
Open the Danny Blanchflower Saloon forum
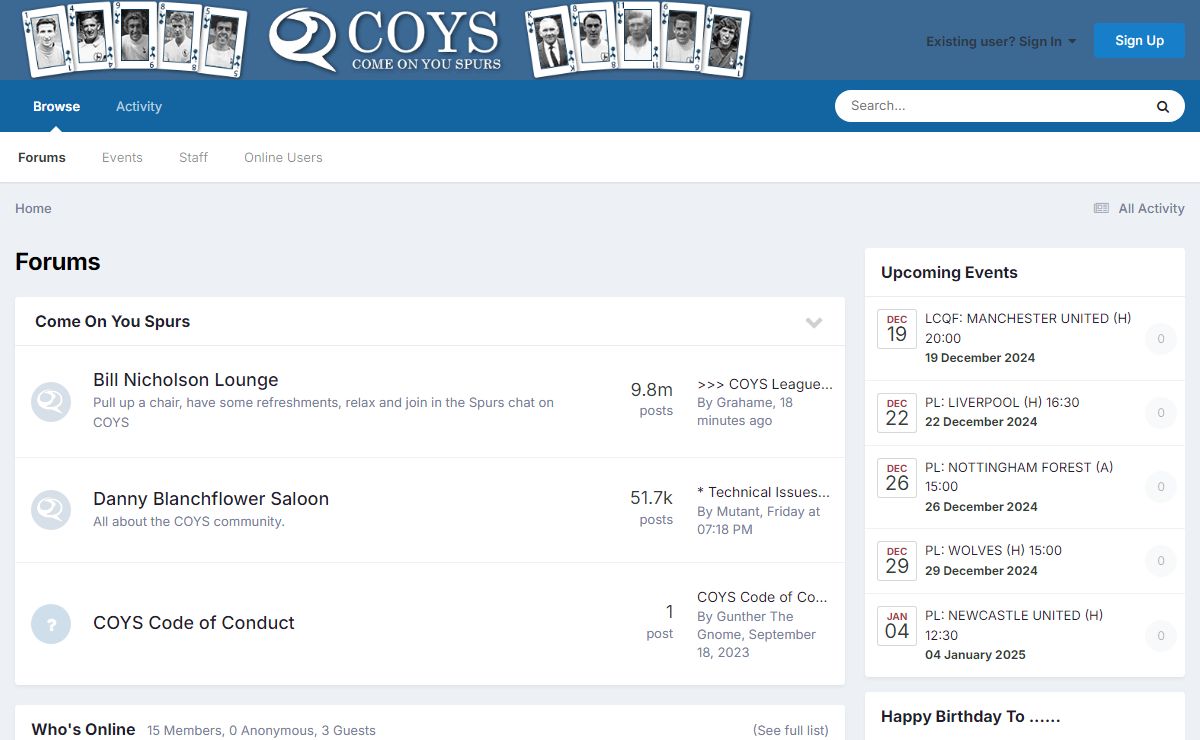[x=211, y=498]
